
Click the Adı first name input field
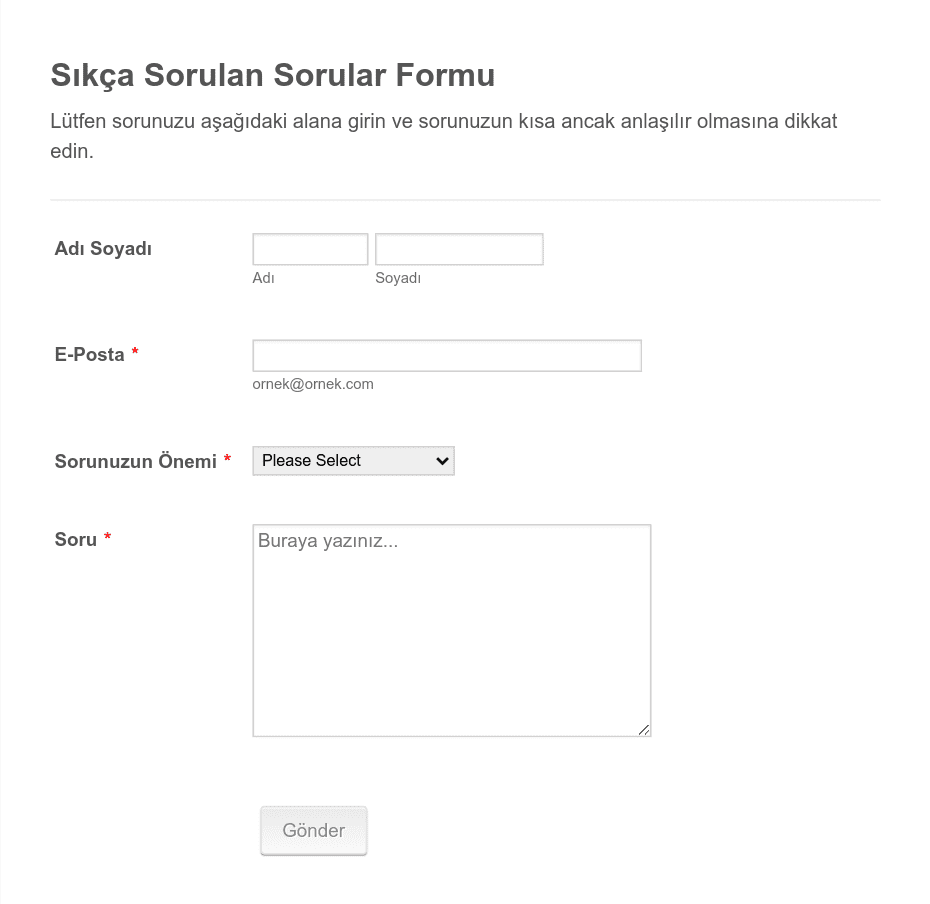(310, 249)
